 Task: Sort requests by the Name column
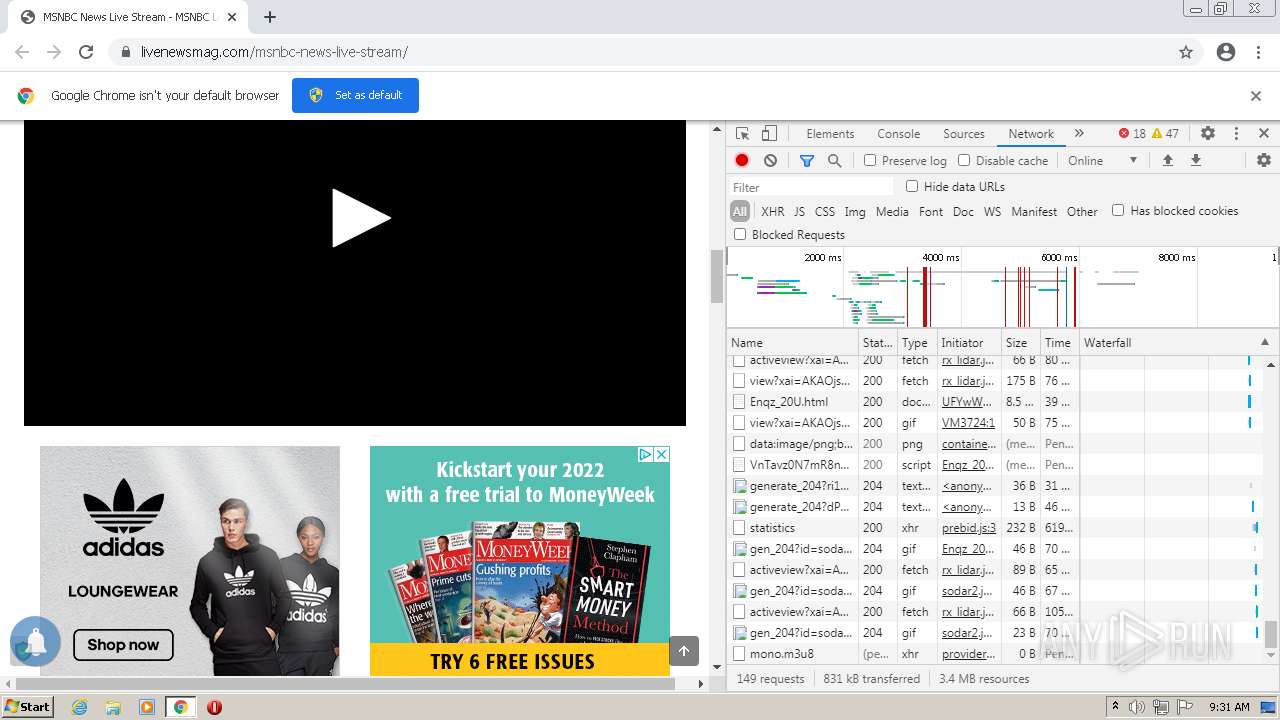coord(793,342)
